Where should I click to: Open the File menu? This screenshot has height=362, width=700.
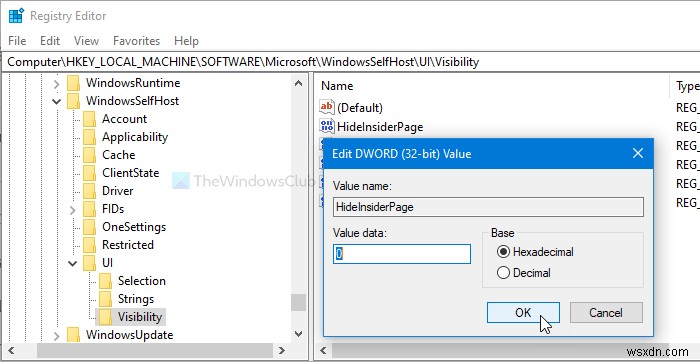pos(17,41)
